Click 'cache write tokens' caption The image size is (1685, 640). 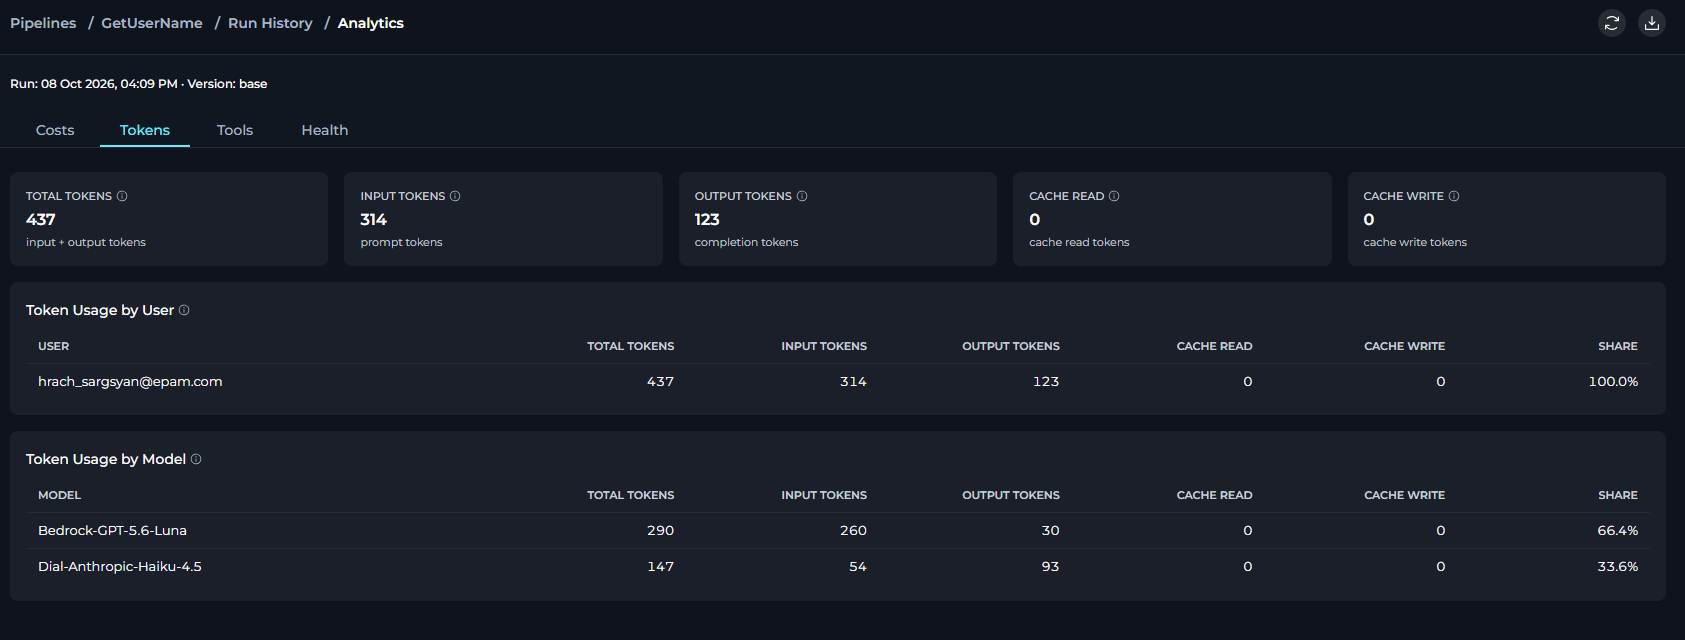[x=1415, y=242]
